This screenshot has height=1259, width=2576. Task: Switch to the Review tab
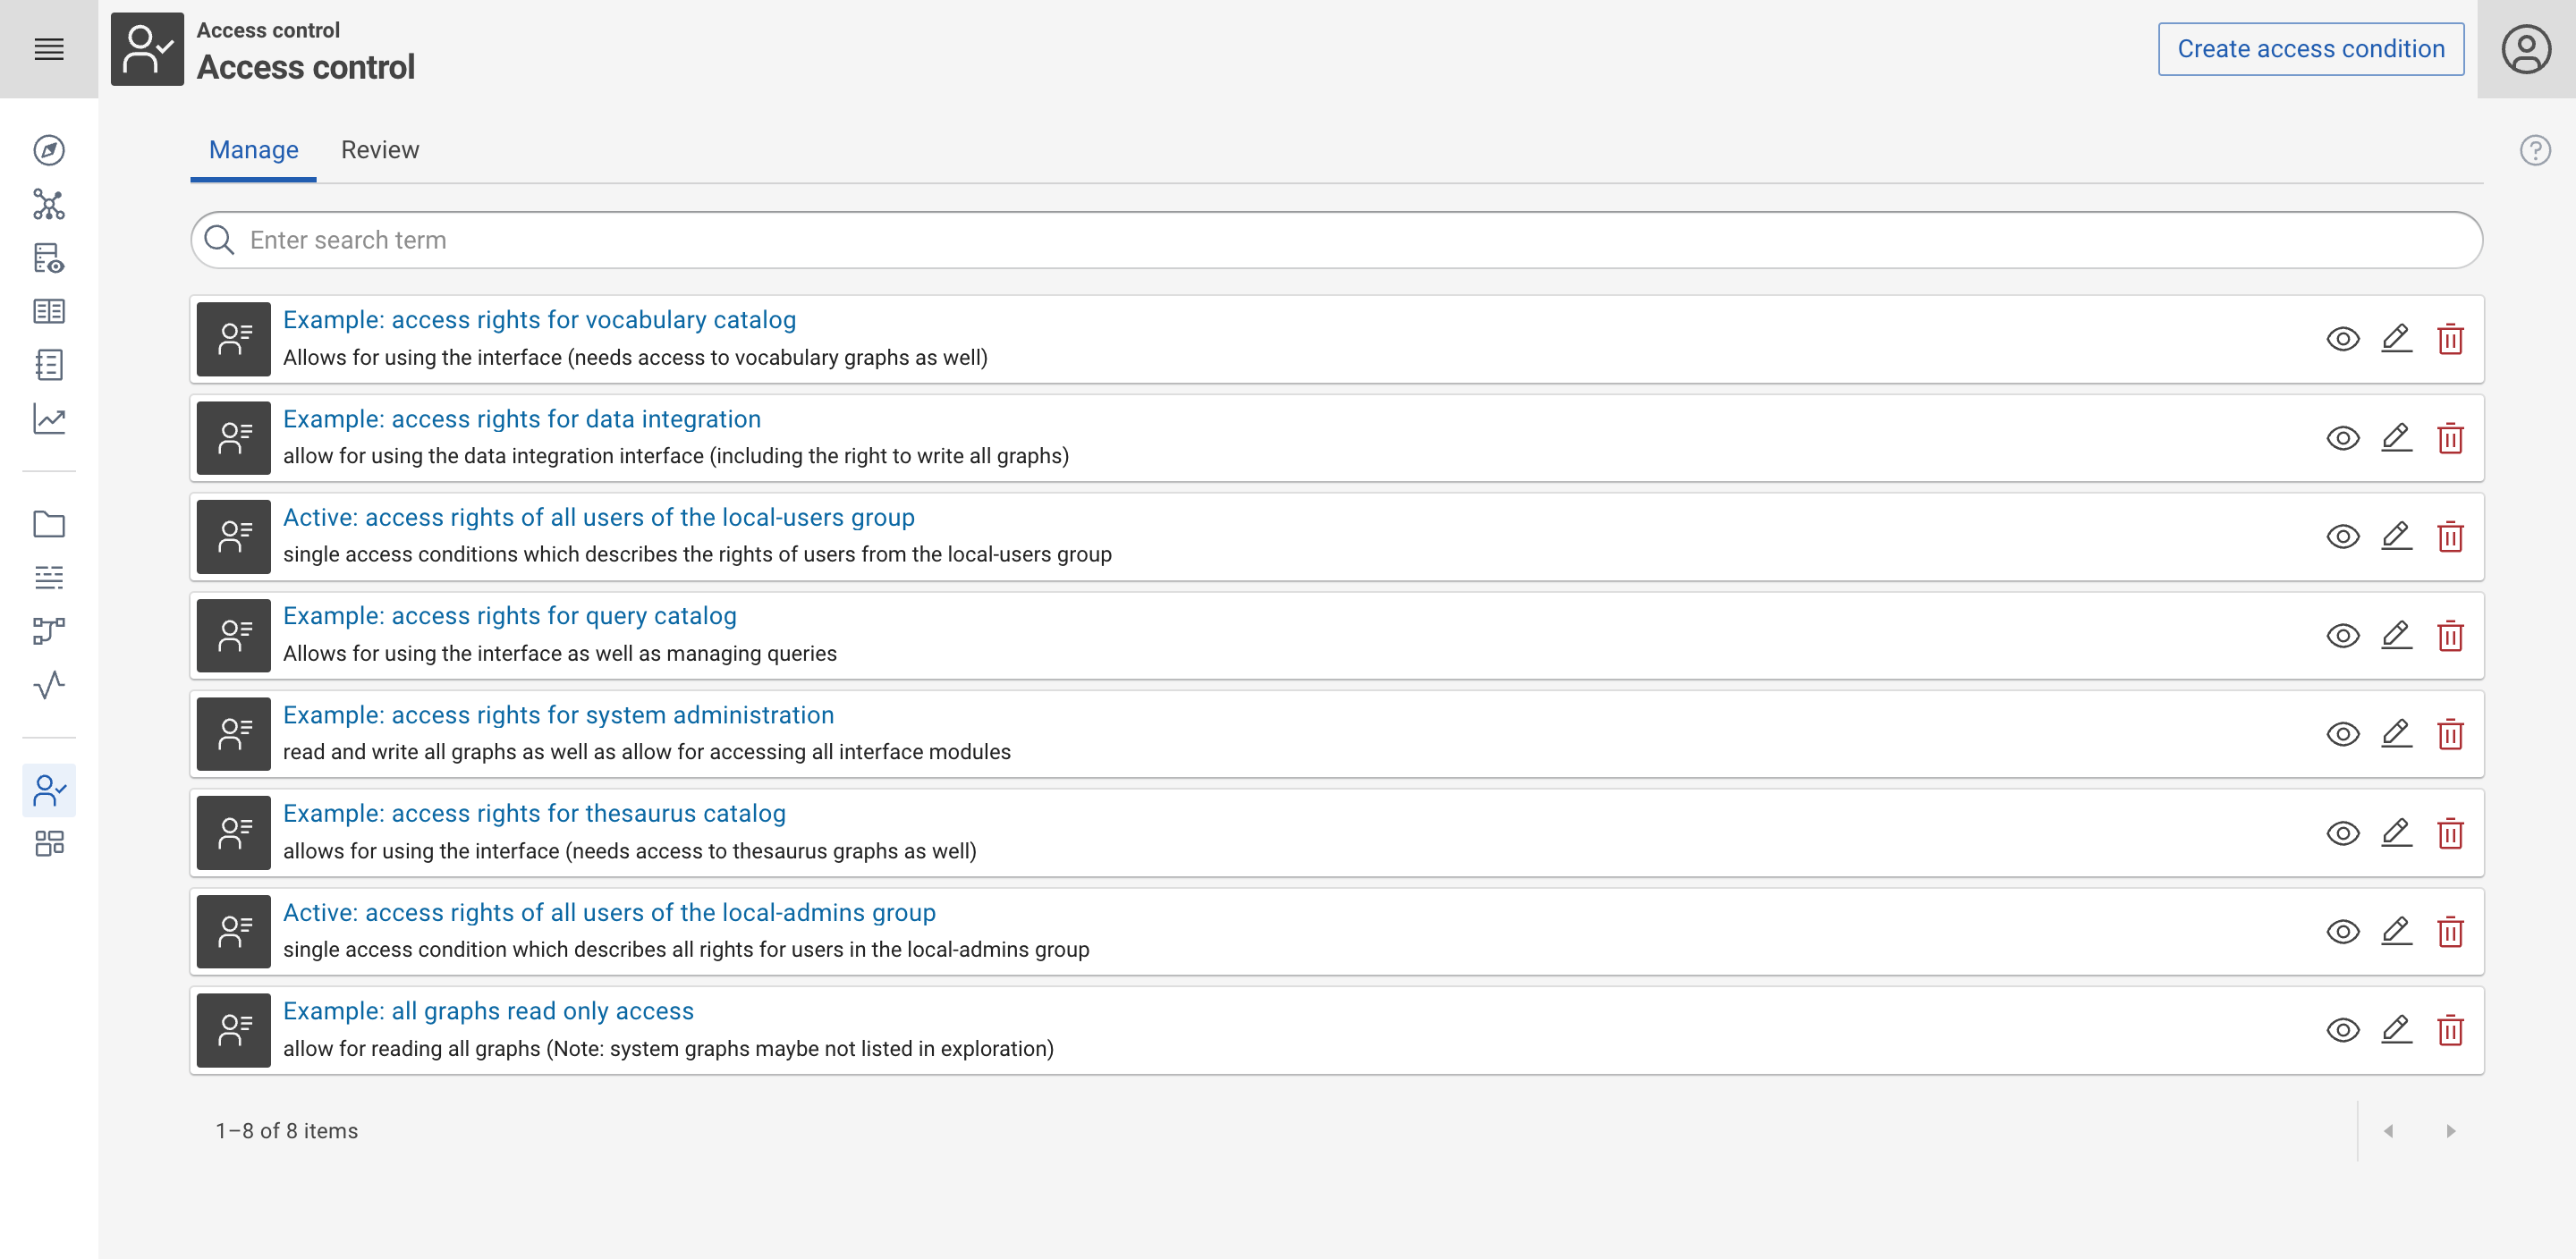[380, 150]
